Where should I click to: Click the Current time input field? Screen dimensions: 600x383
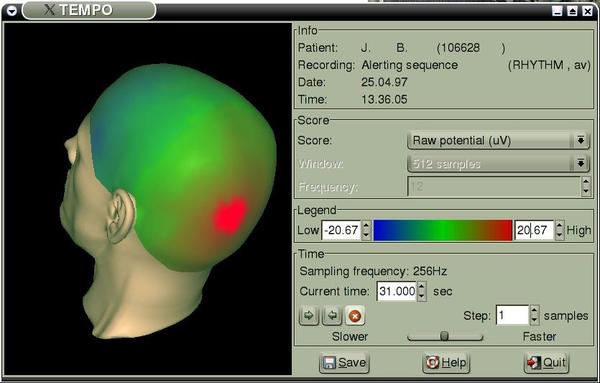(x=397, y=291)
